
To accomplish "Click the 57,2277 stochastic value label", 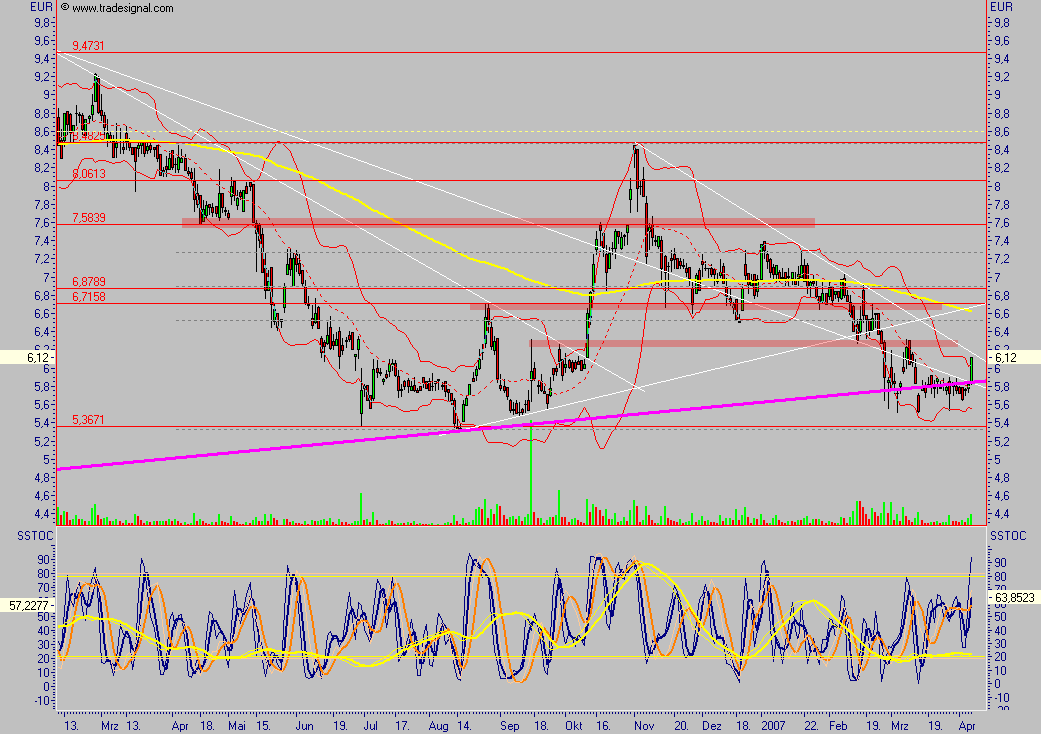I will (27, 605).
